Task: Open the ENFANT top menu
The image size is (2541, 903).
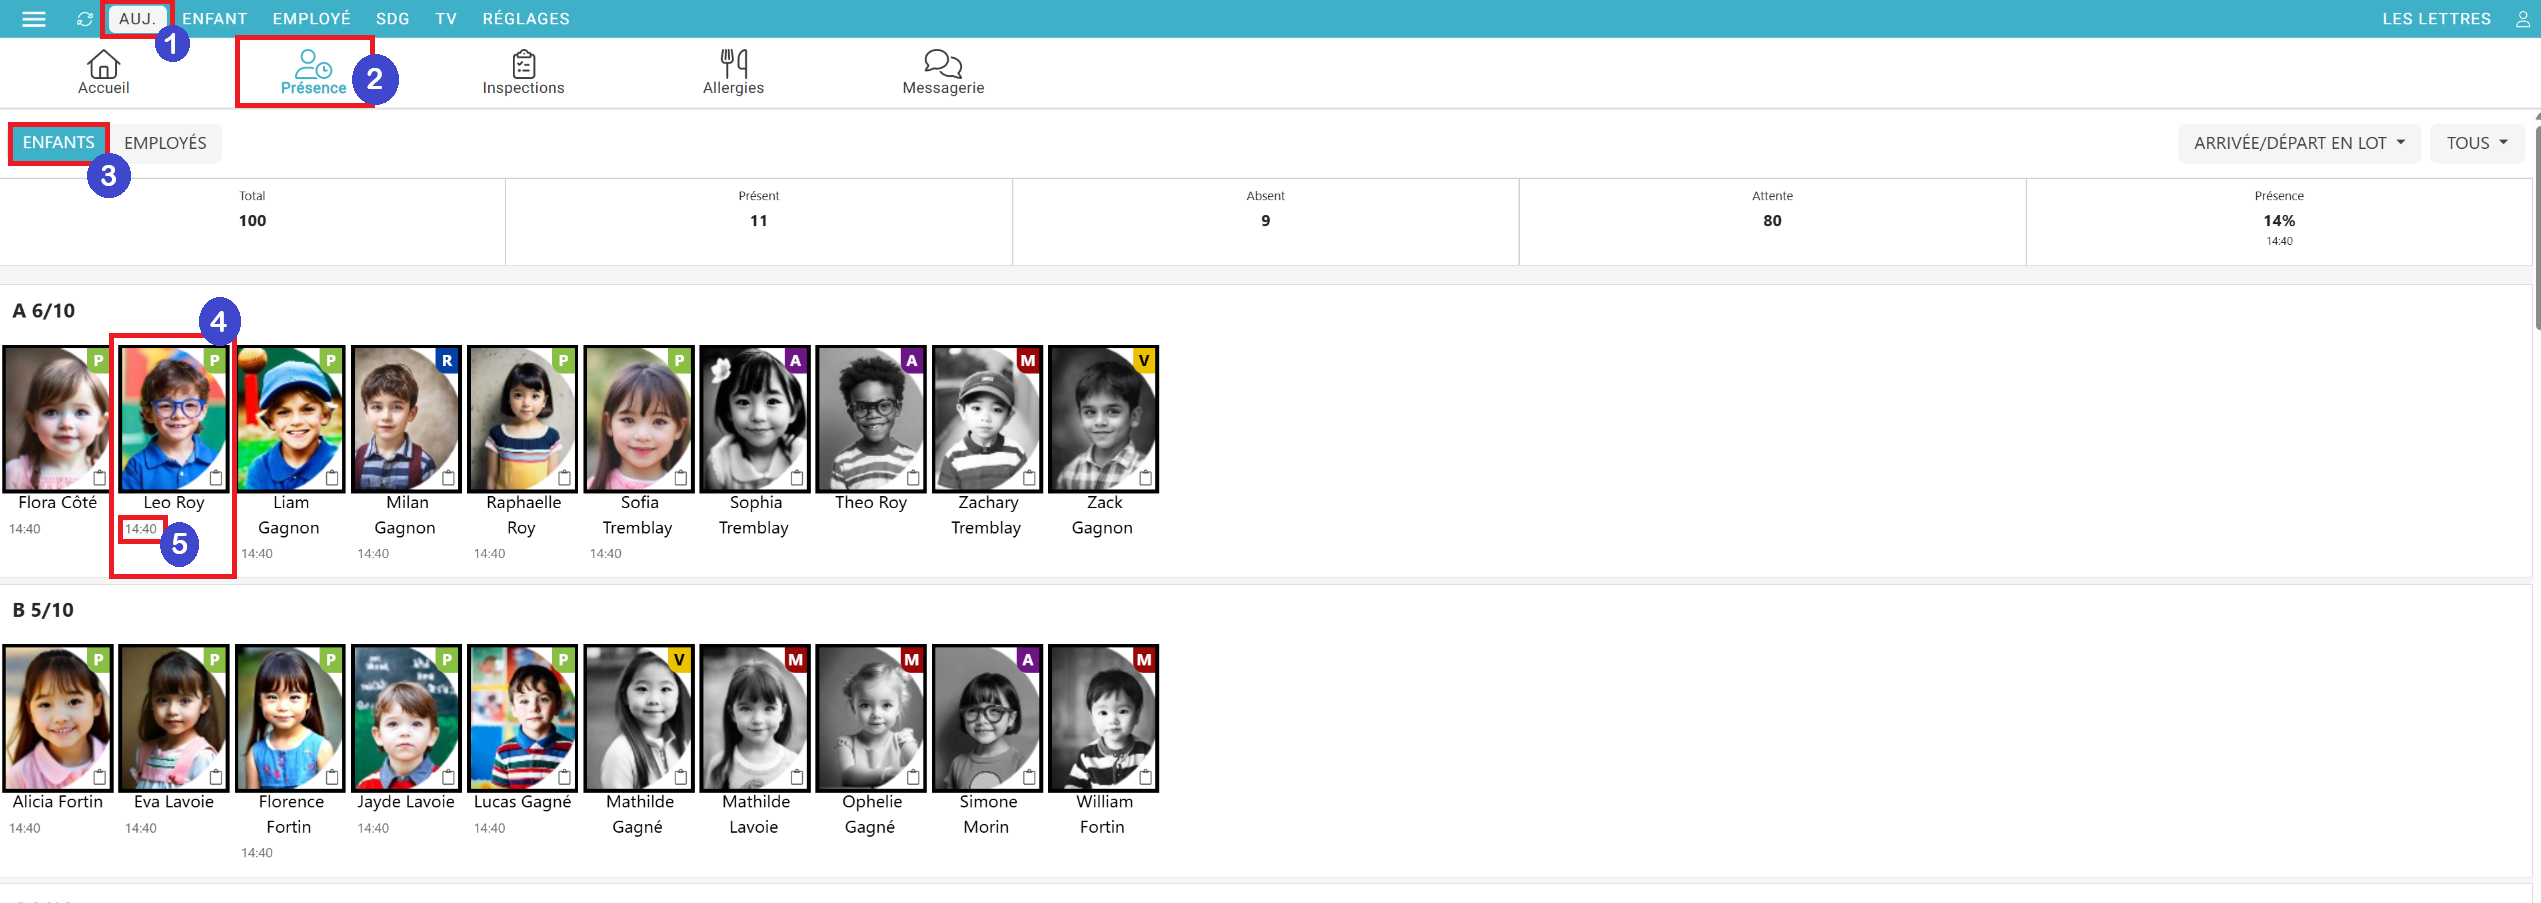Action: click(214, 19)
